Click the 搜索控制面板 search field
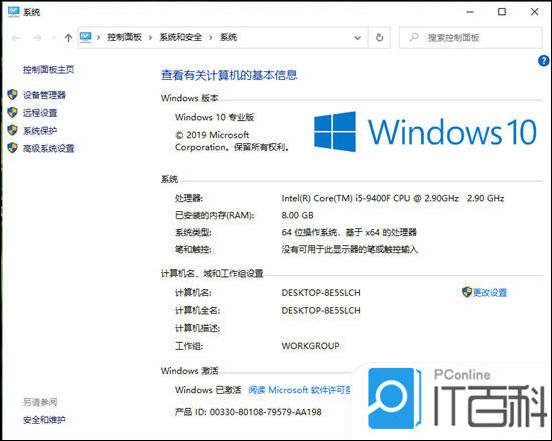The image size is (552, 441). 470,37
